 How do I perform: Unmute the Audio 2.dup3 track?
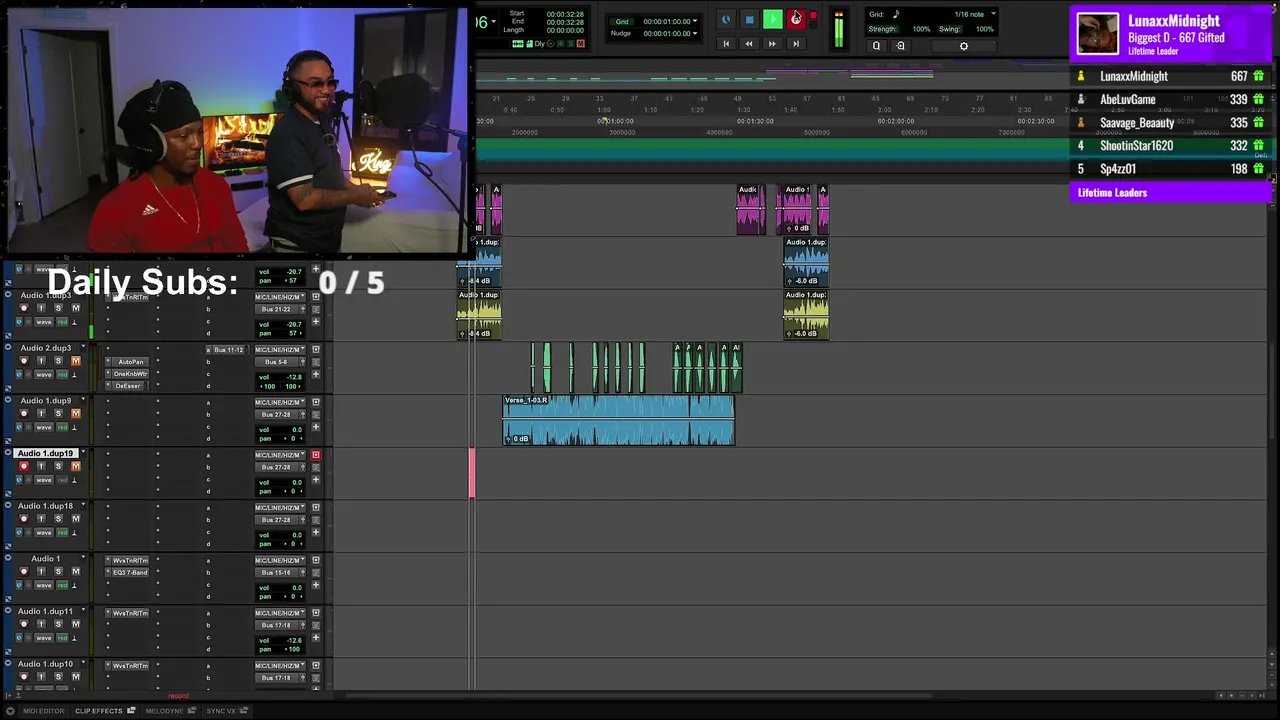coord(75,361)
